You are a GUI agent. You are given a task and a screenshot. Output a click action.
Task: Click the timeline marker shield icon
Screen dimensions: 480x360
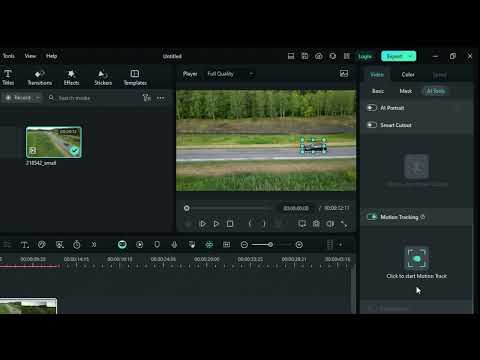pyautogui.click(x=157, y=245)
